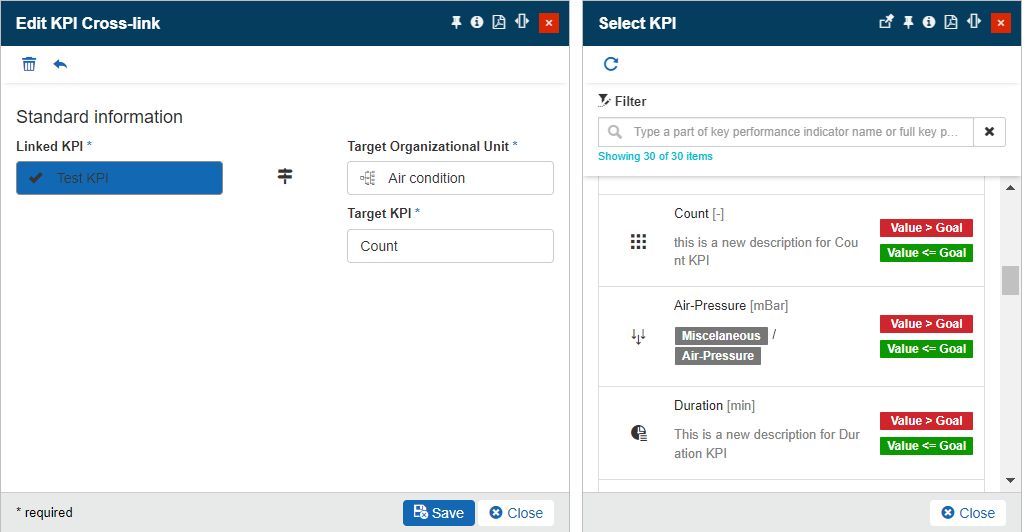Click the Miscellaneous category tag
1023x532 pixels.
point(721,336)
